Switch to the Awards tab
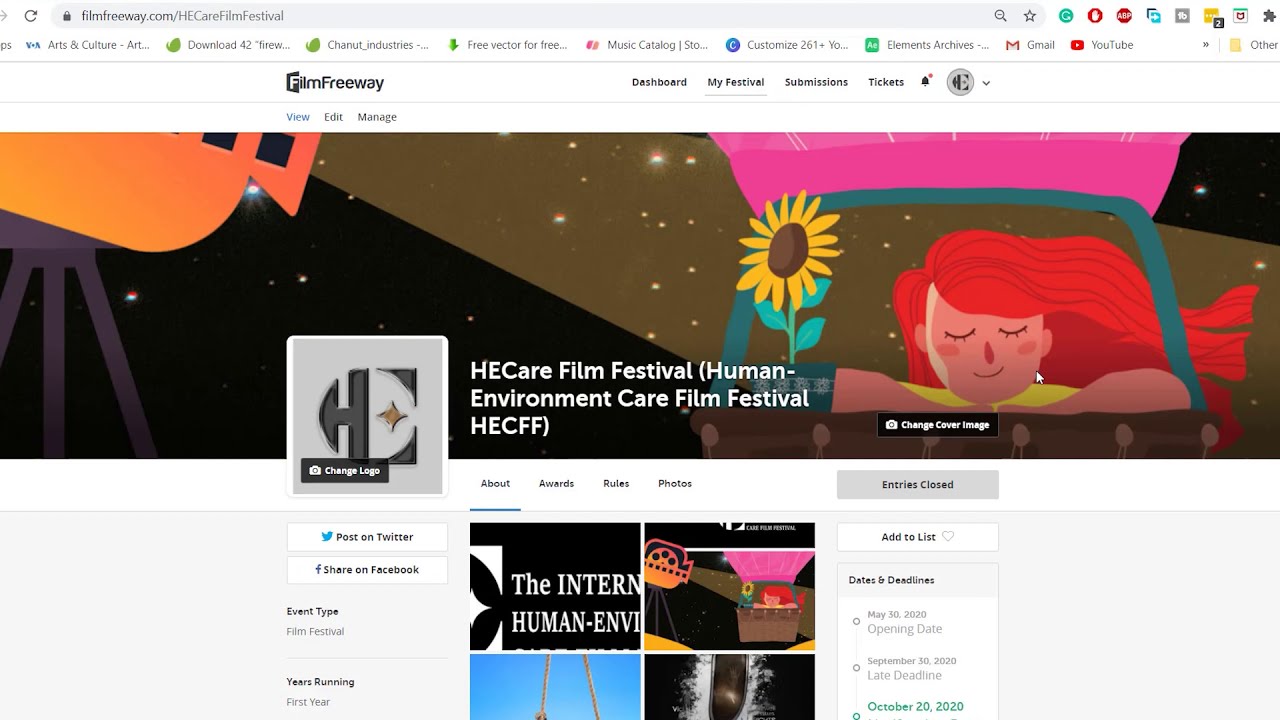 point(556,484)
